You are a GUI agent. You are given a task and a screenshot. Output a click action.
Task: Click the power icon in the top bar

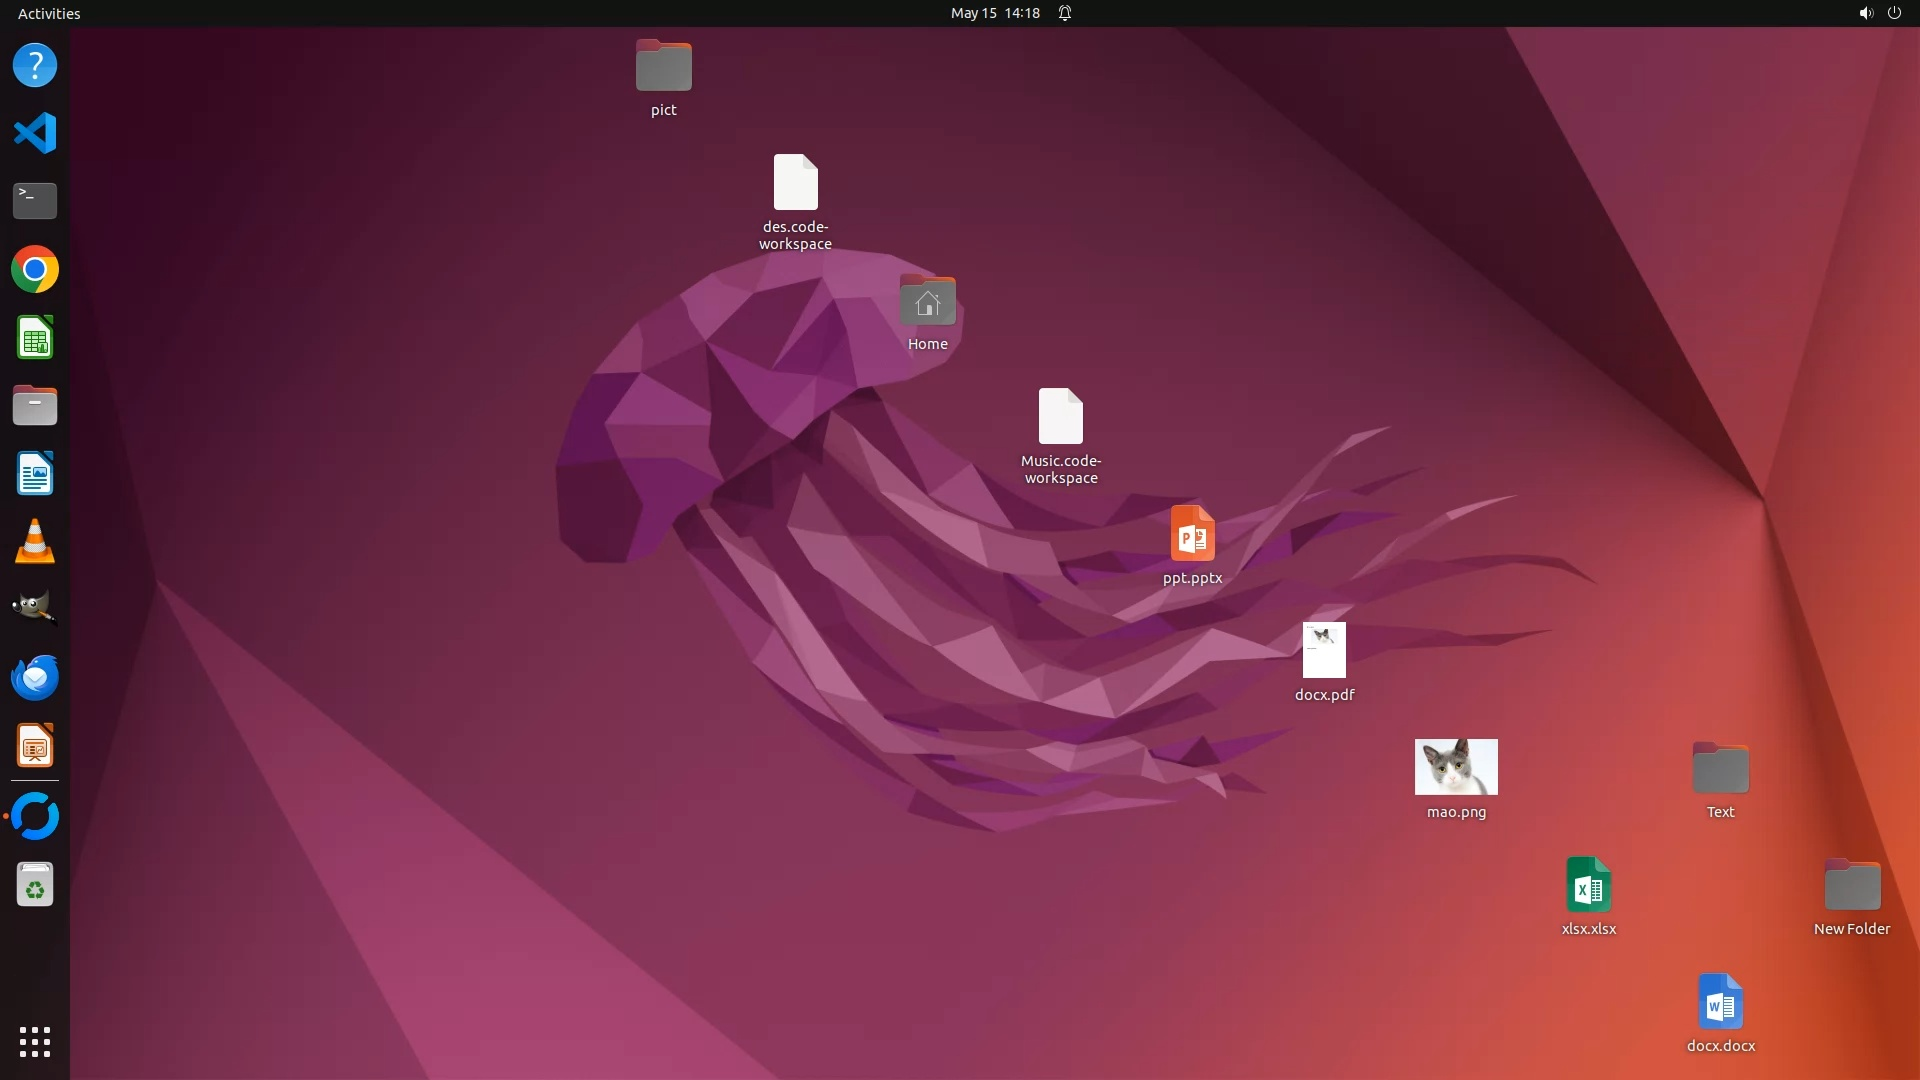click(x=1894, y=13)
